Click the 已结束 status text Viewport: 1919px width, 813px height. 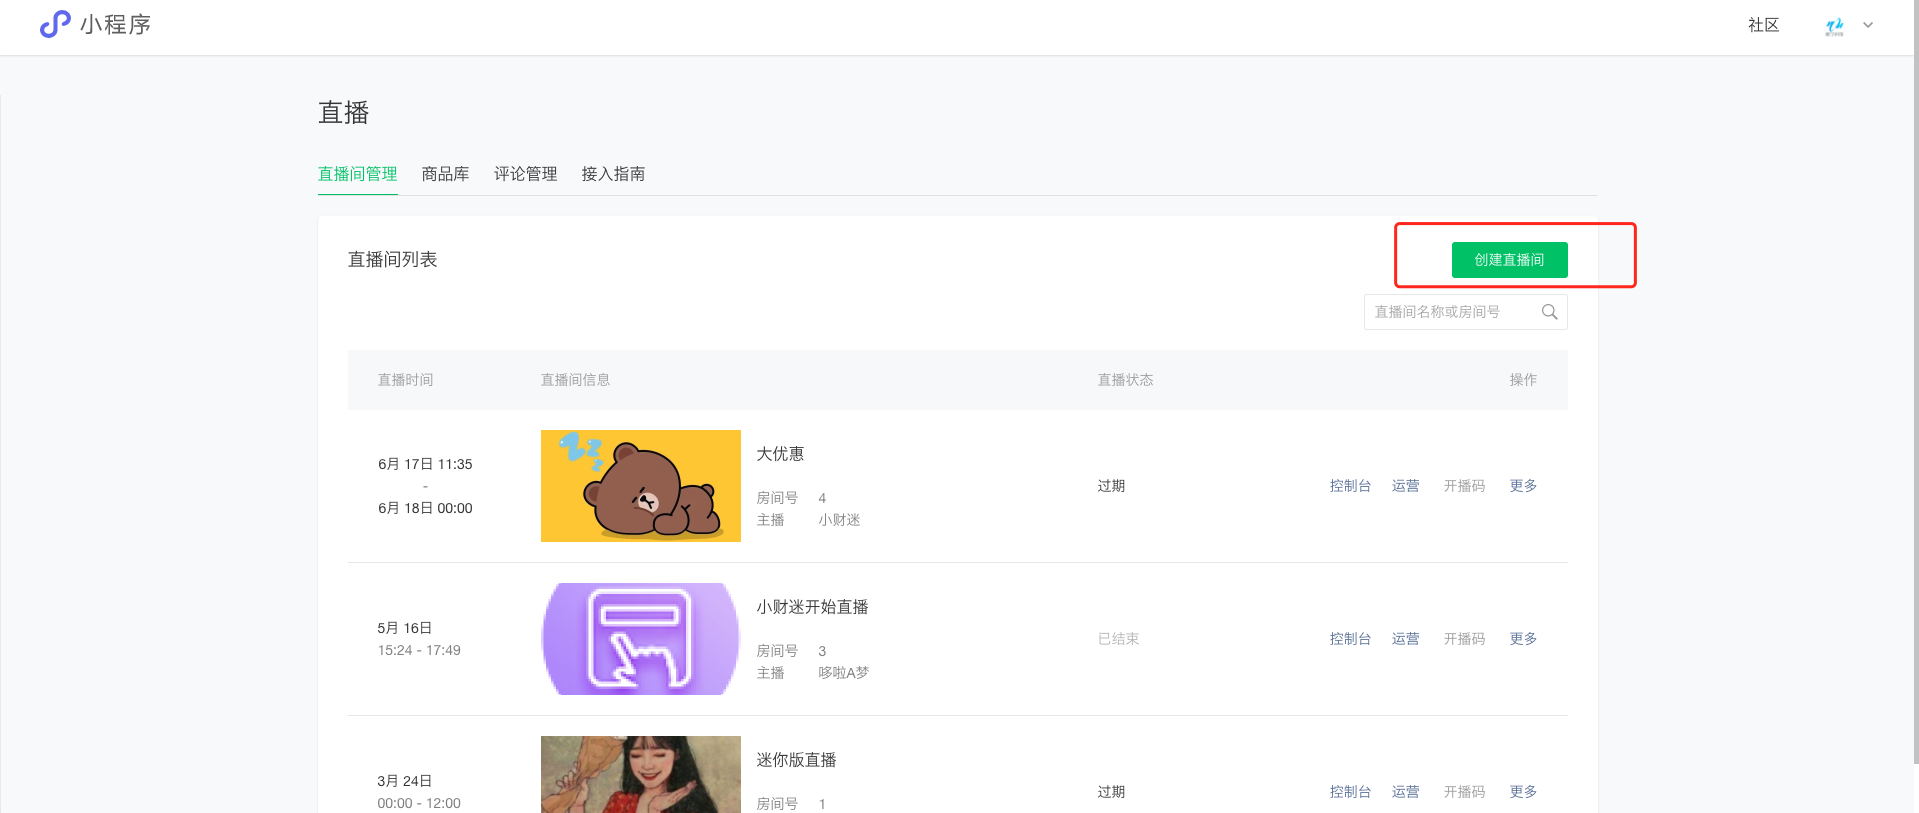(x=1118, y=639)
